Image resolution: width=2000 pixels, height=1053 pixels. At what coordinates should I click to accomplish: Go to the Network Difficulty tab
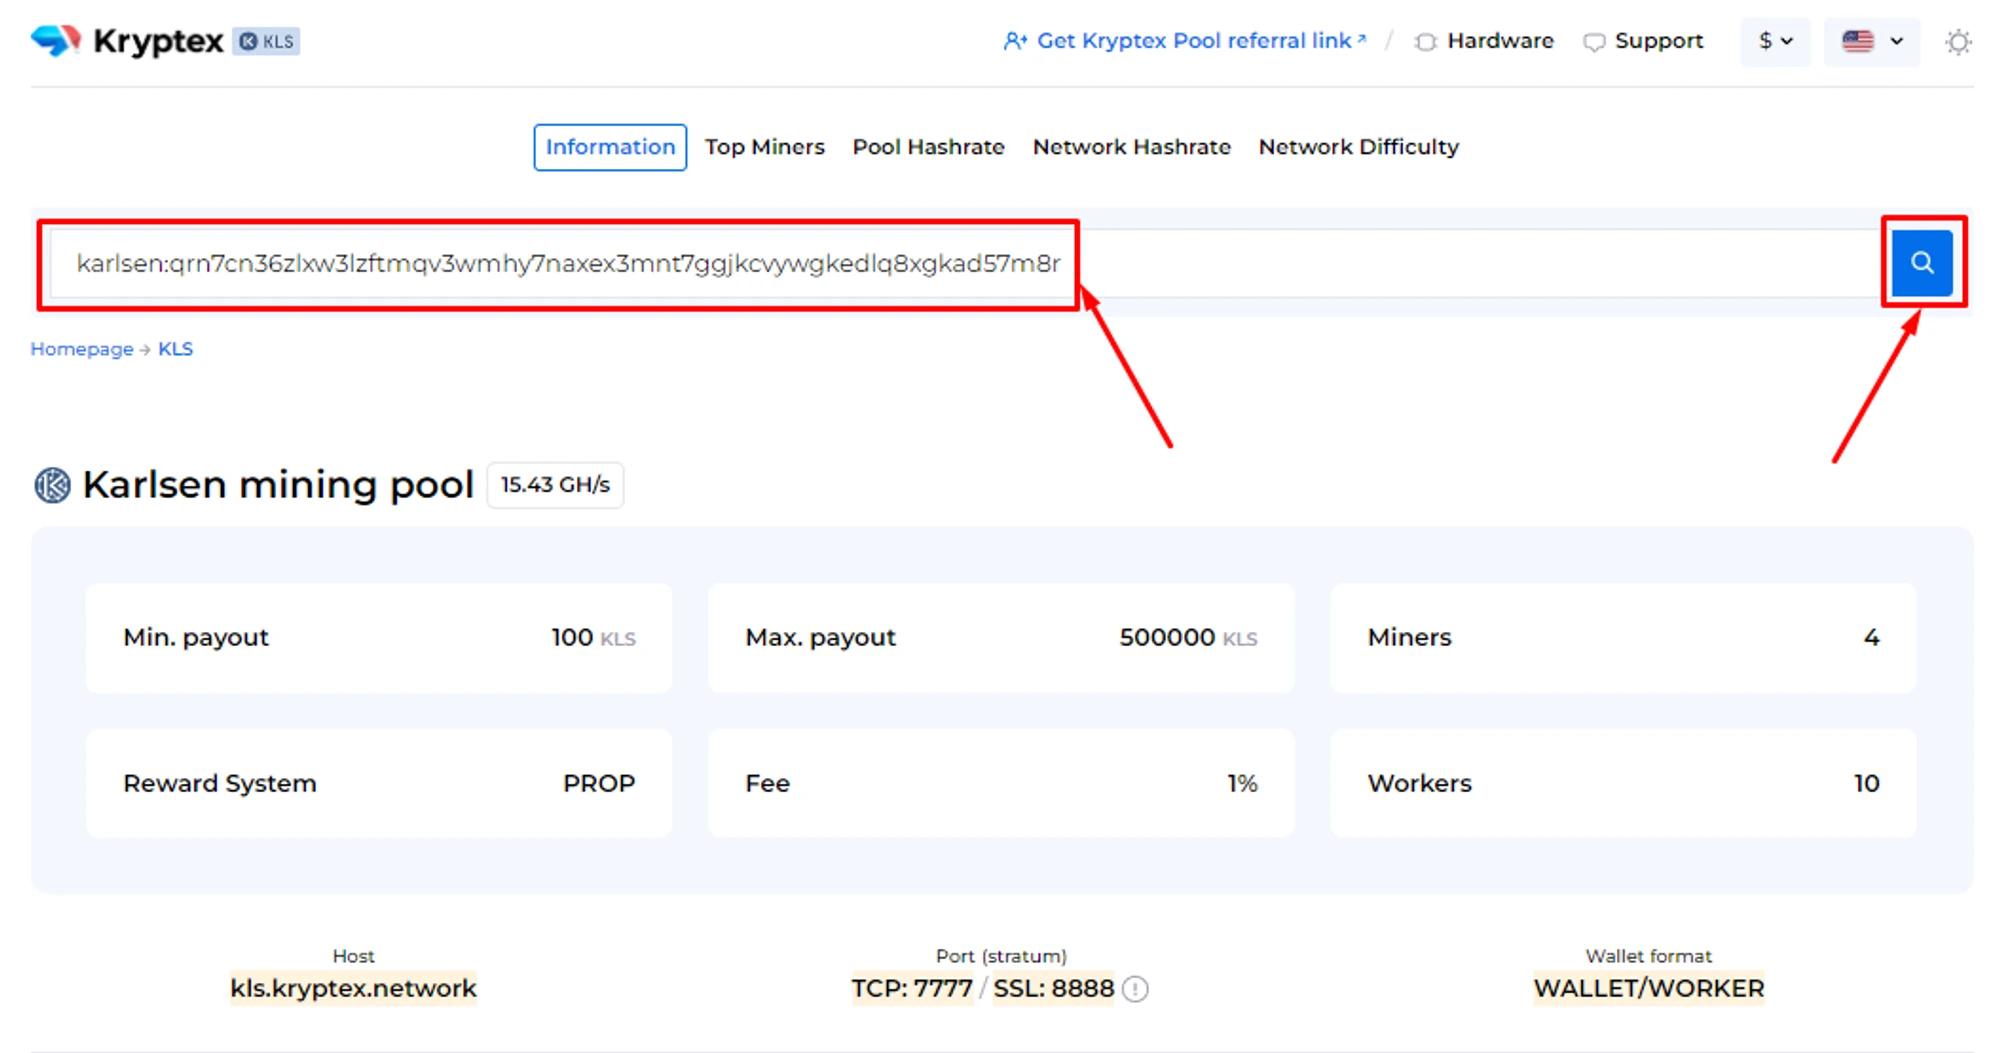pos(1358,147)
